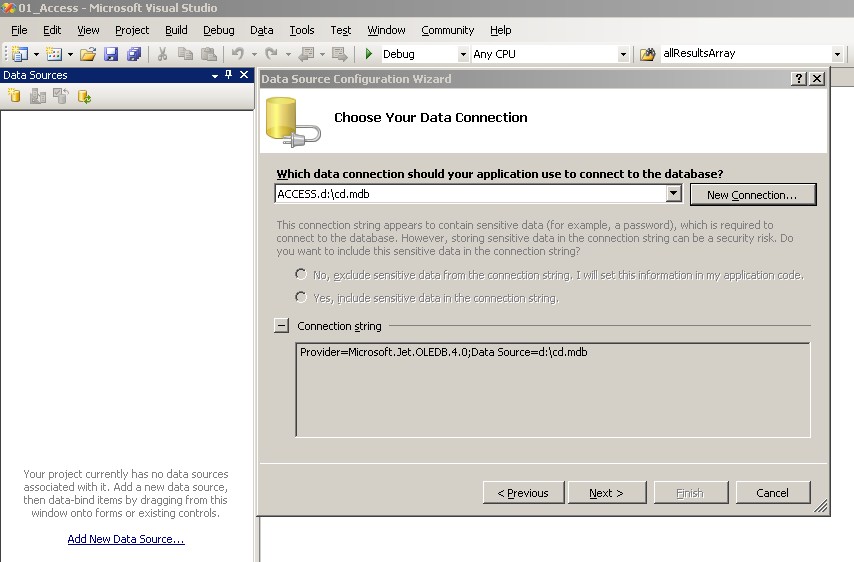Open the File menu
854x562 pixels.
[19, 30]
